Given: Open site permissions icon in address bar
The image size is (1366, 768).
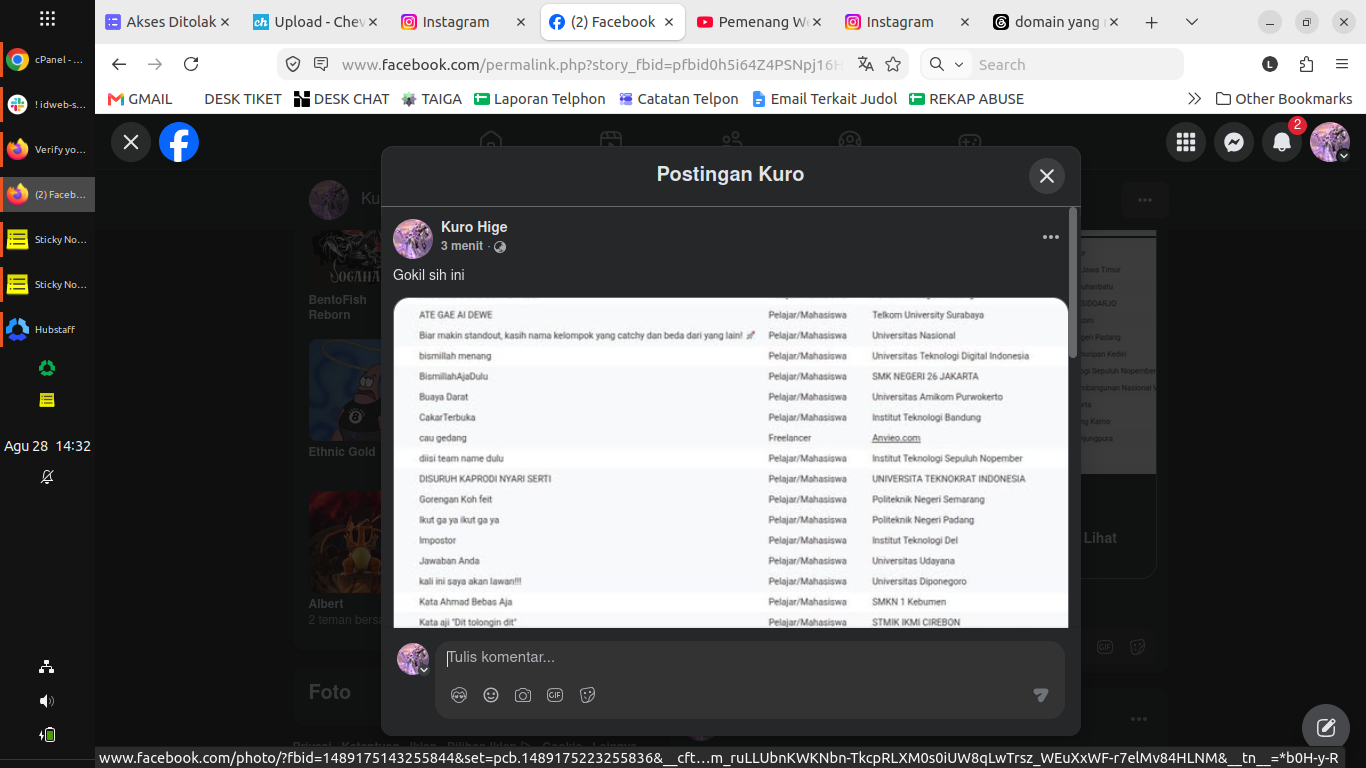Looking at the screenshot, I should [321, 64].
